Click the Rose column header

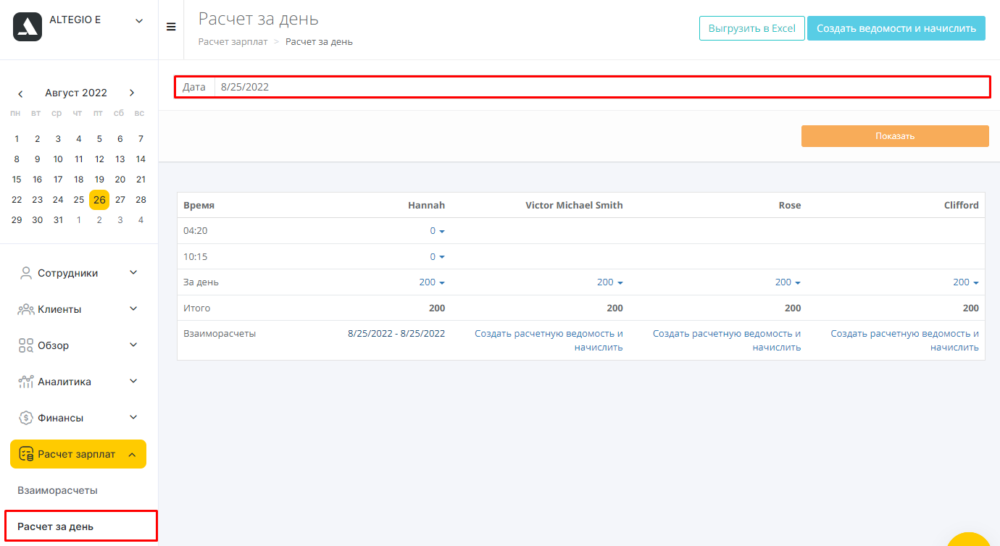click(x=790, y=205)
